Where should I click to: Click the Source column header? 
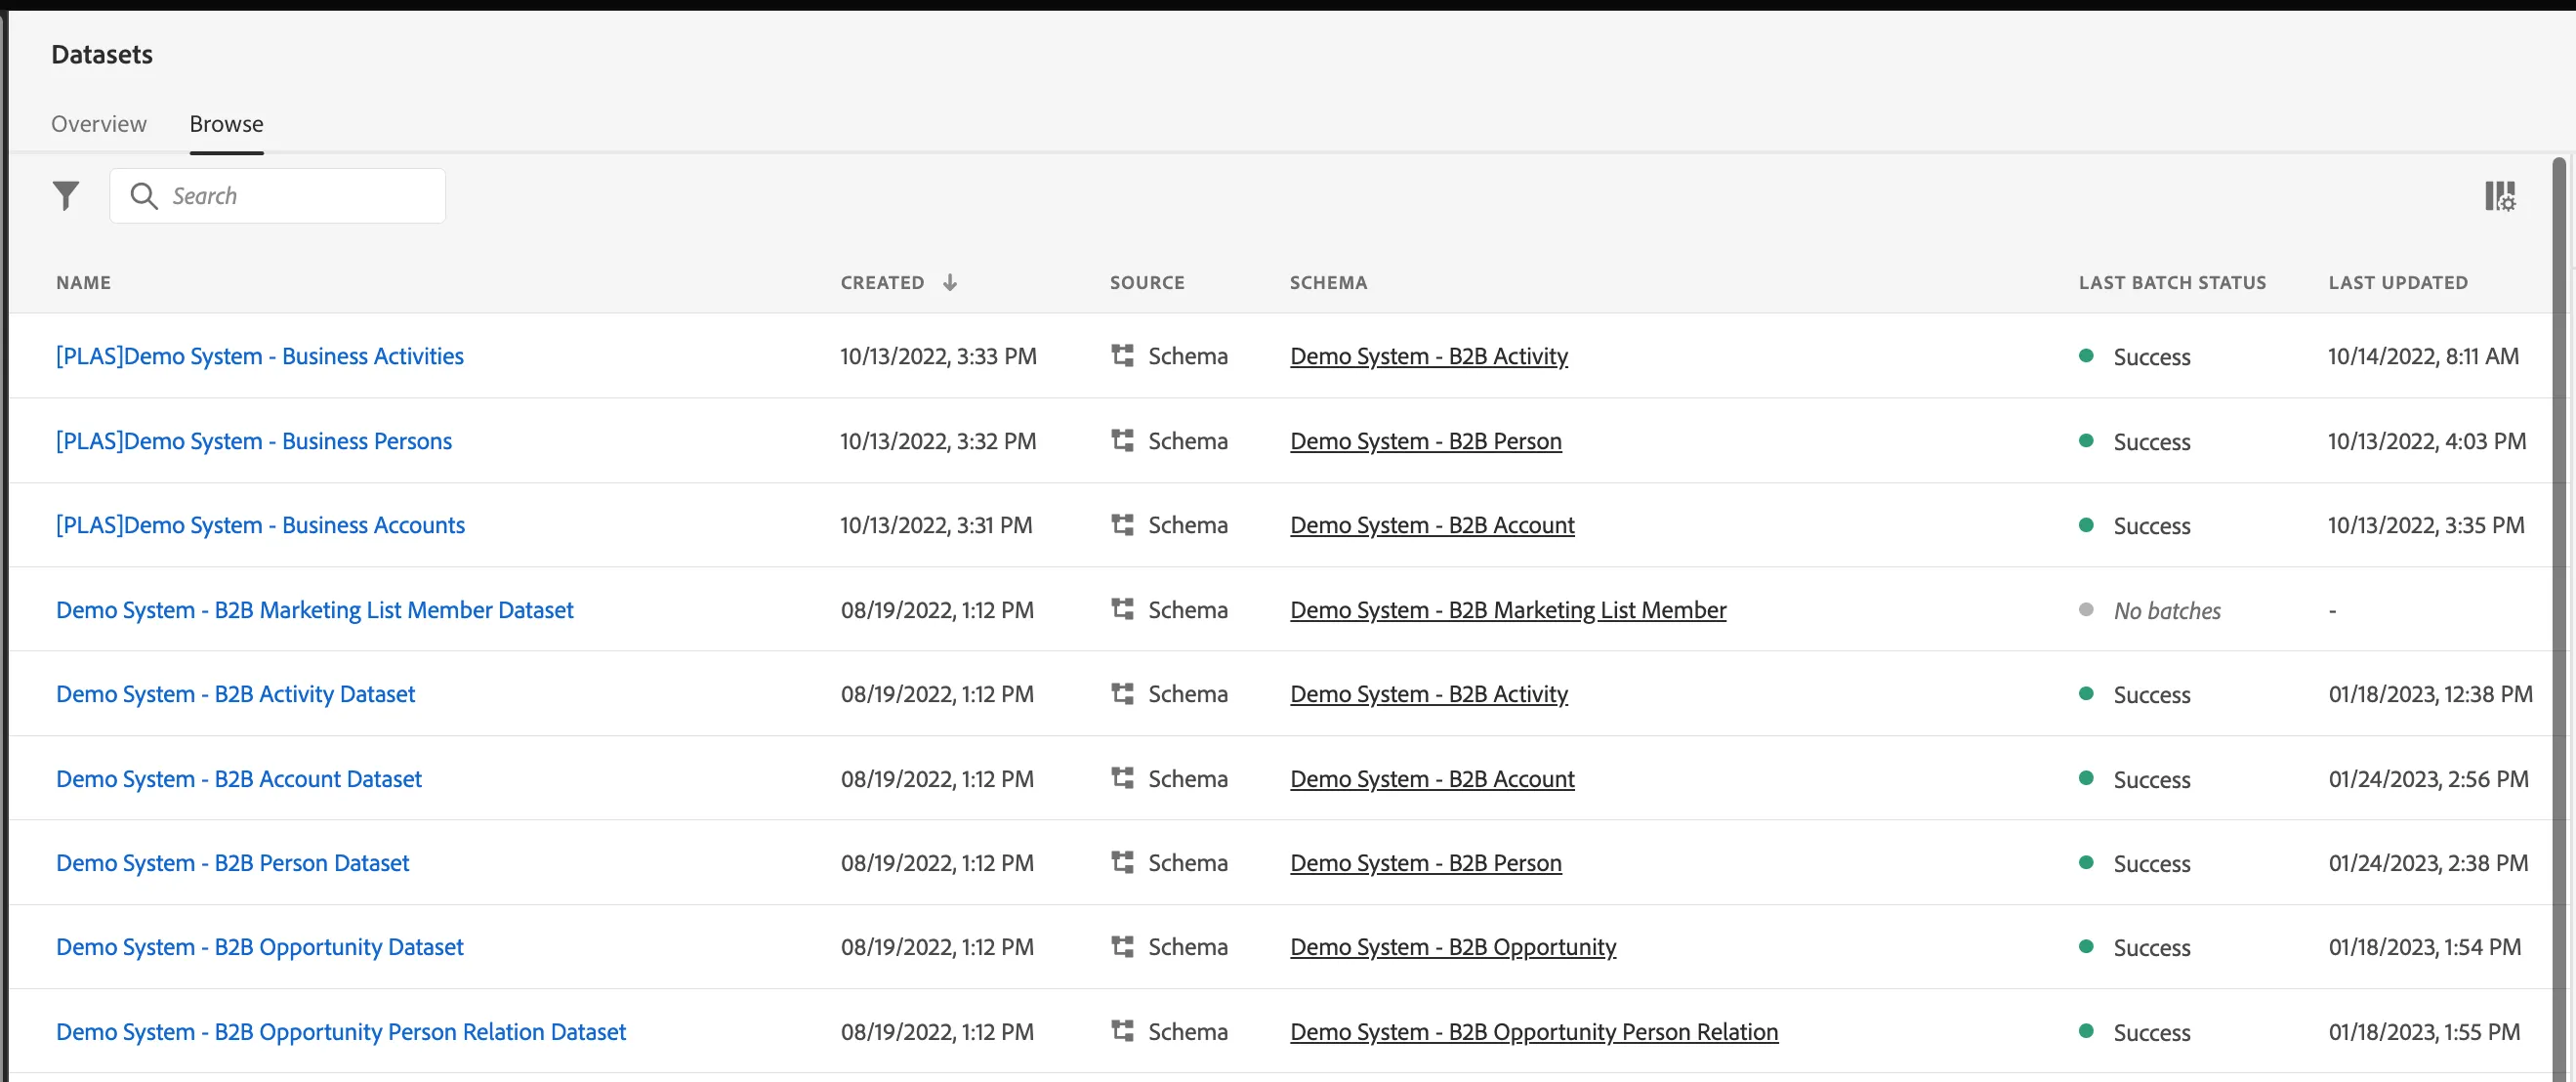pyautogui.click(x=1147, y=282)
